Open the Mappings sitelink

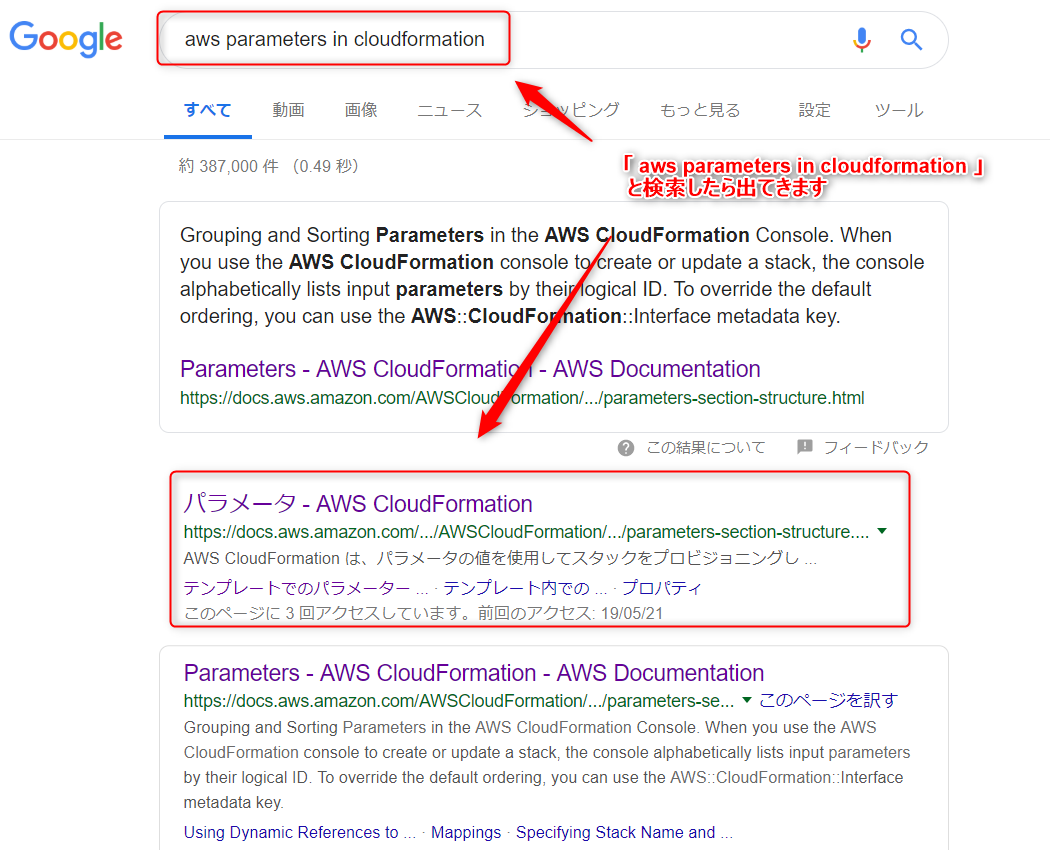pos(466,832)
